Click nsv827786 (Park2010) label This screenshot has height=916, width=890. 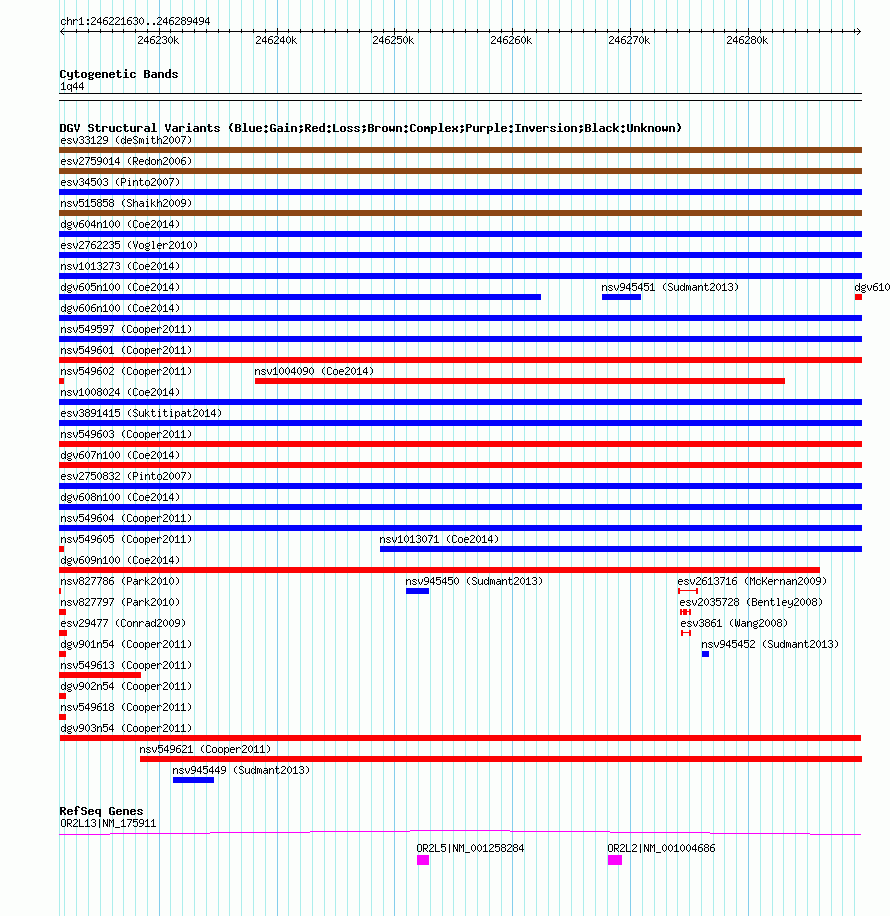(x=120, y=582)
